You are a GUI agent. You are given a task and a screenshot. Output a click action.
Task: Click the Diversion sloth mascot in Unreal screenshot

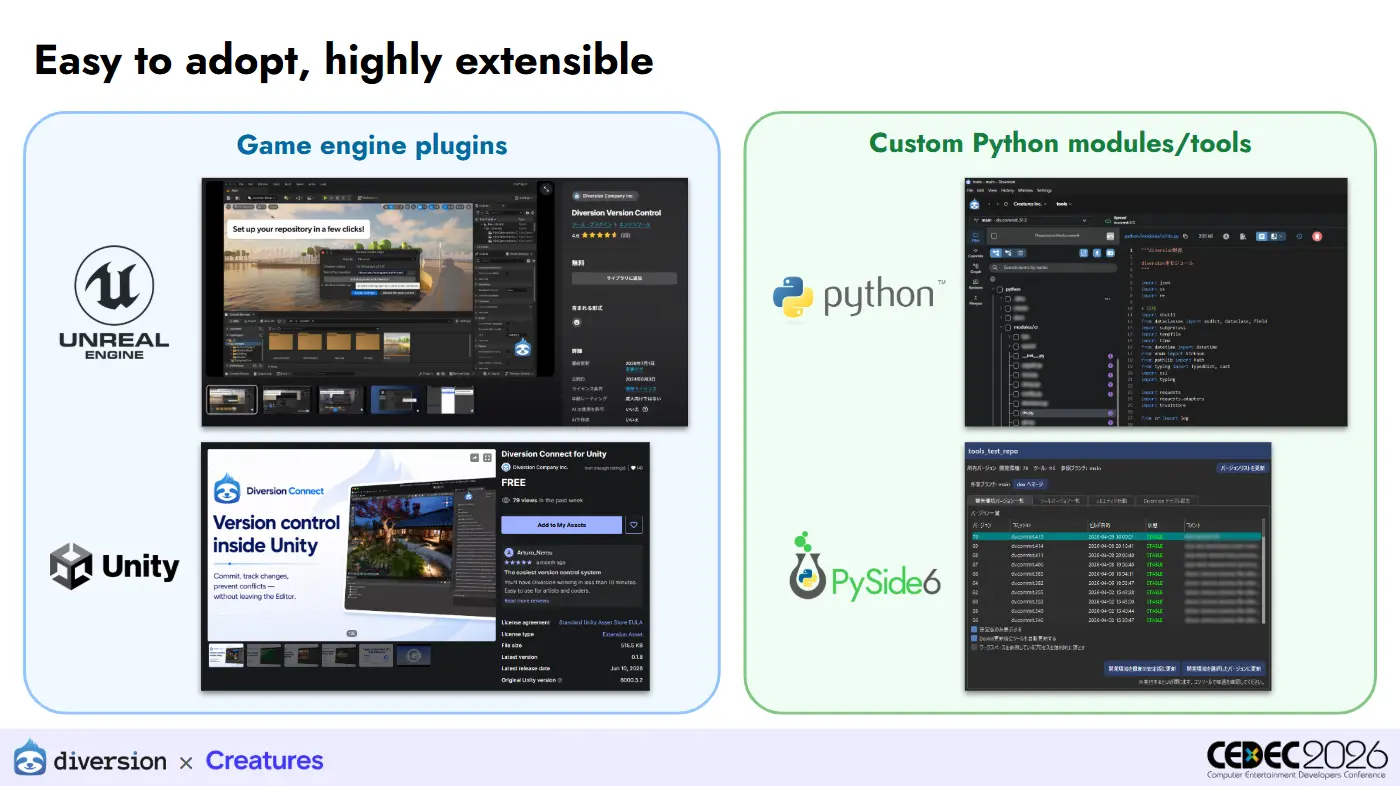pyautogui.click(x=523, y=347)
